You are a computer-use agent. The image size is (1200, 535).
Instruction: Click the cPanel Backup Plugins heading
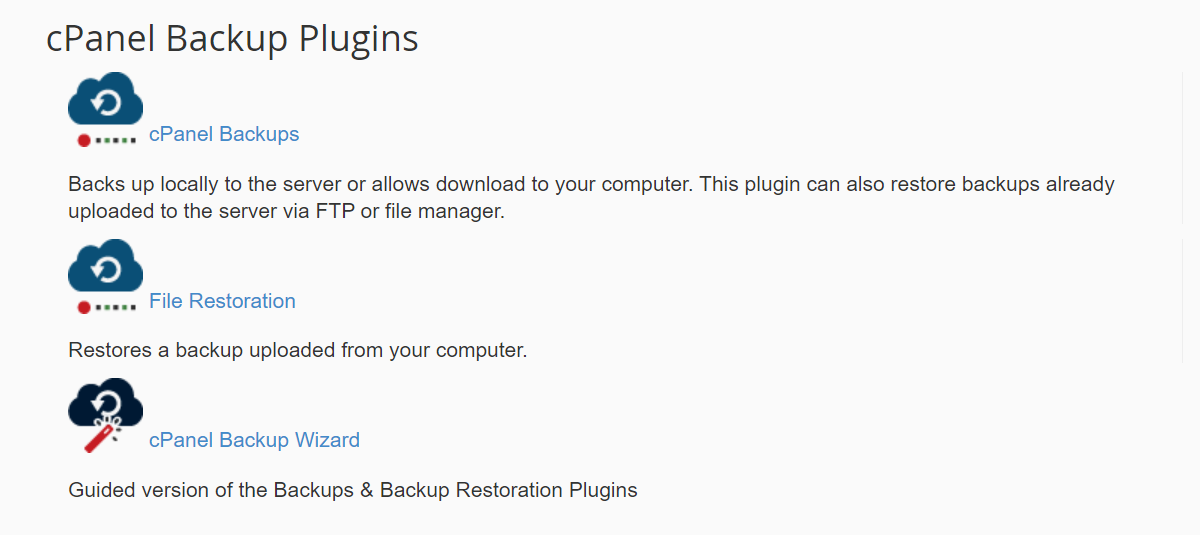tap(232, 39)
